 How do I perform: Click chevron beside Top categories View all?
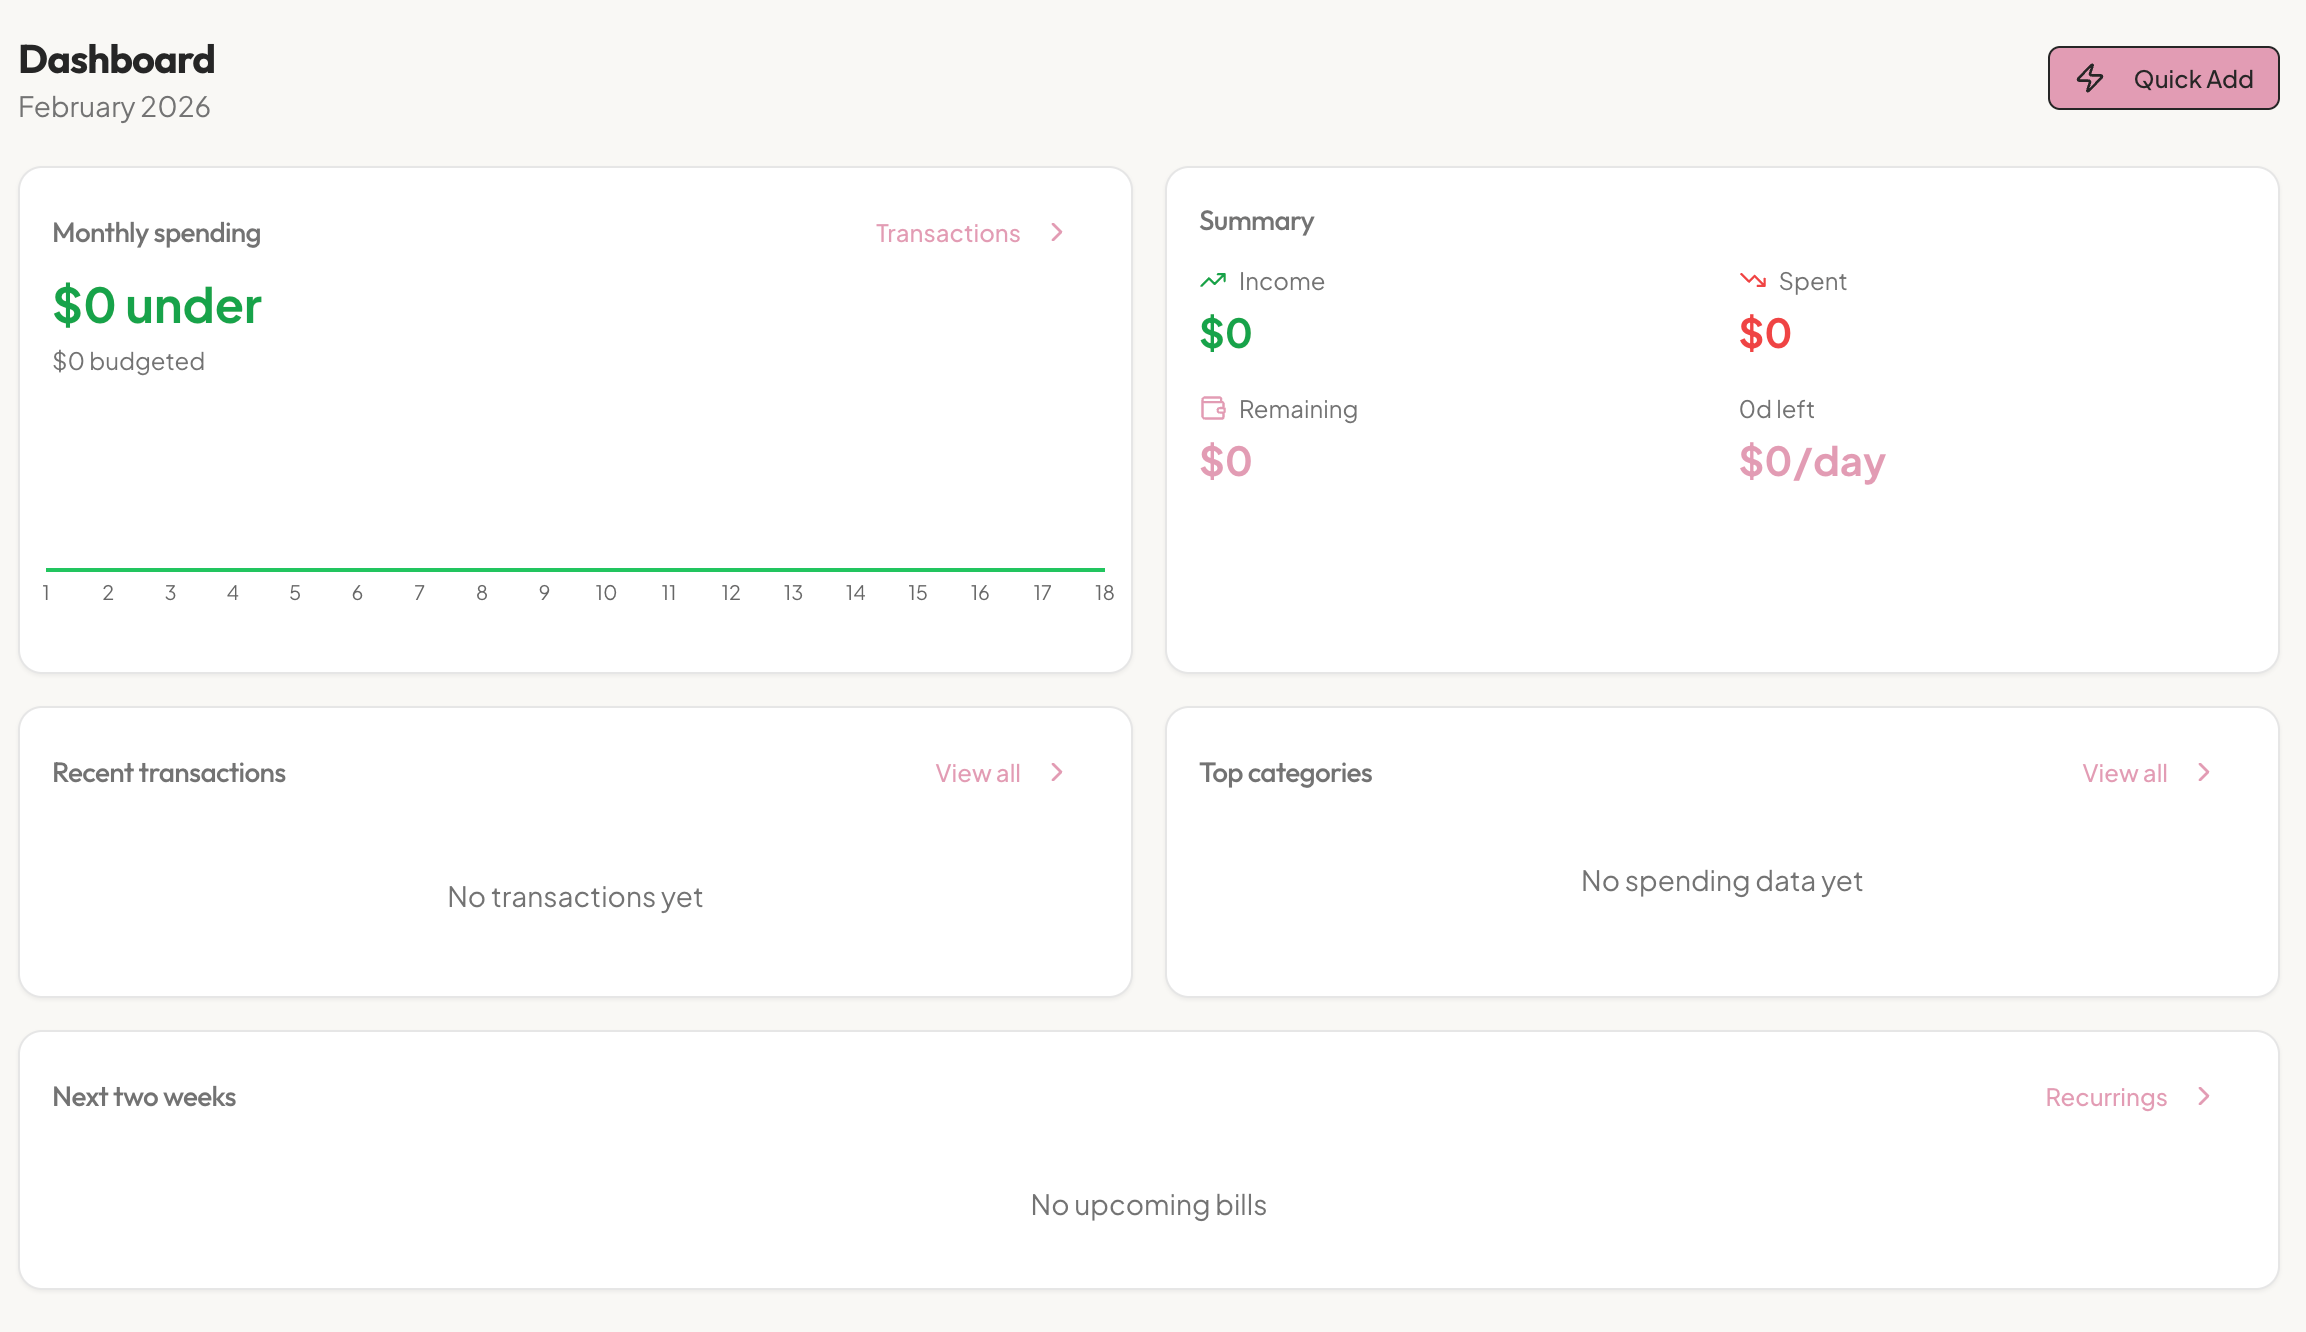(2204, 773)
